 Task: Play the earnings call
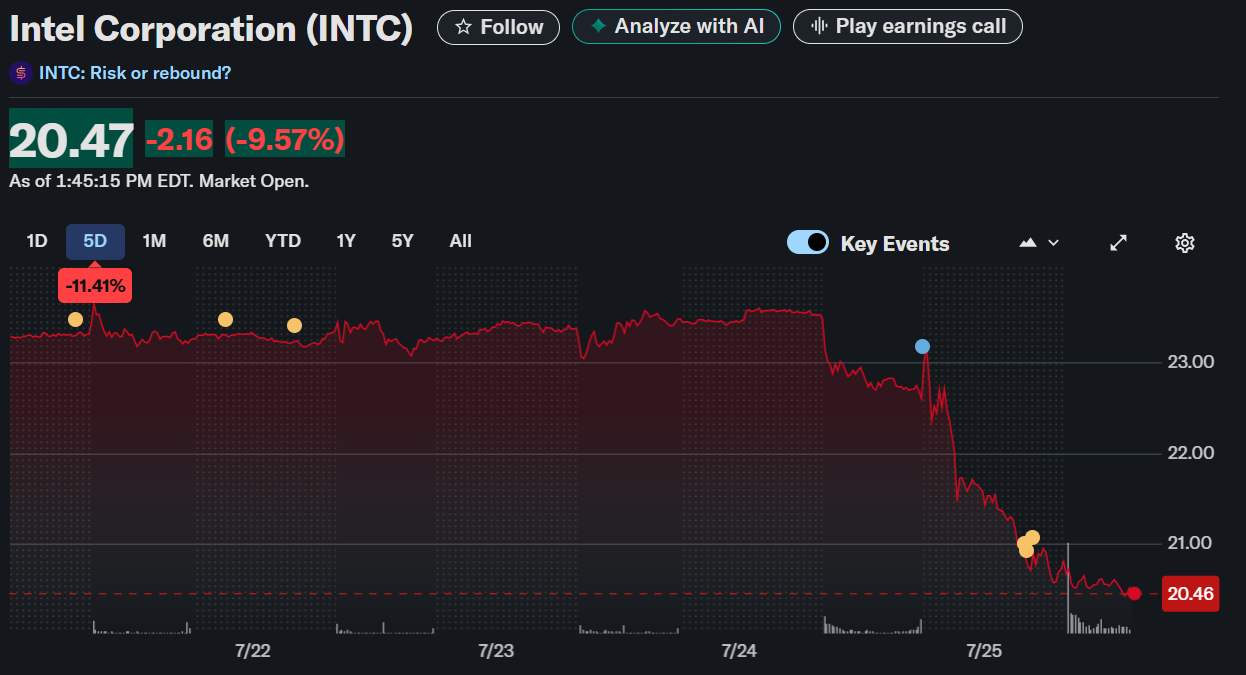[907, 27]
